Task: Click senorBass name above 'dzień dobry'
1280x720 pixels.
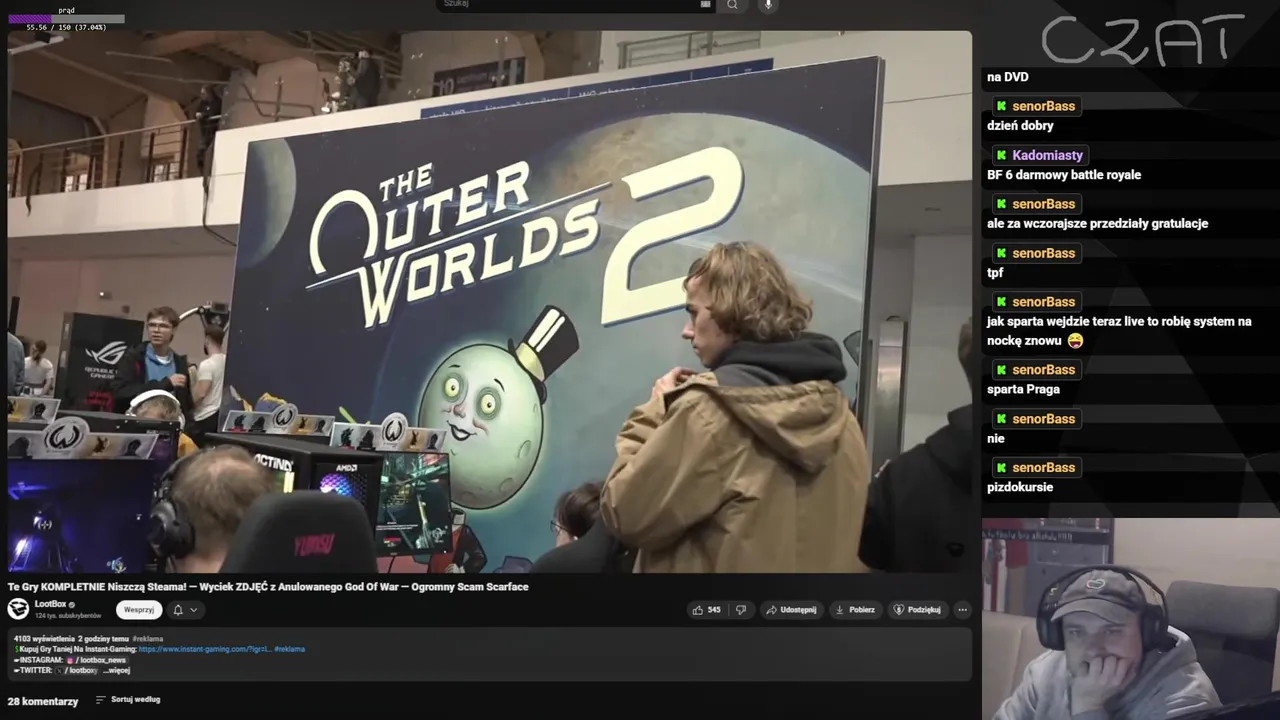Action: coord(1043,106)
